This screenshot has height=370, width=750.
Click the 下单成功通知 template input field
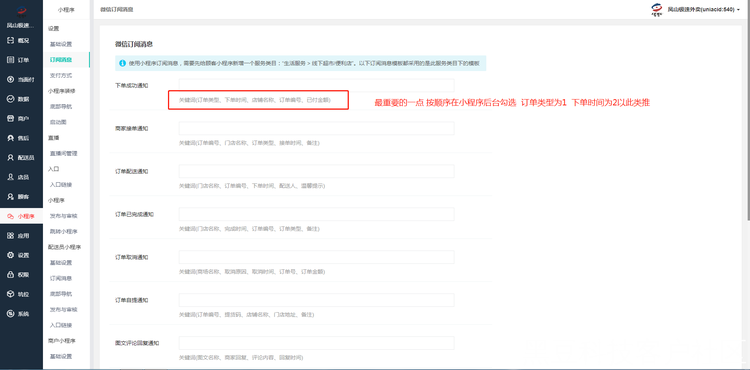coord(316,85)
